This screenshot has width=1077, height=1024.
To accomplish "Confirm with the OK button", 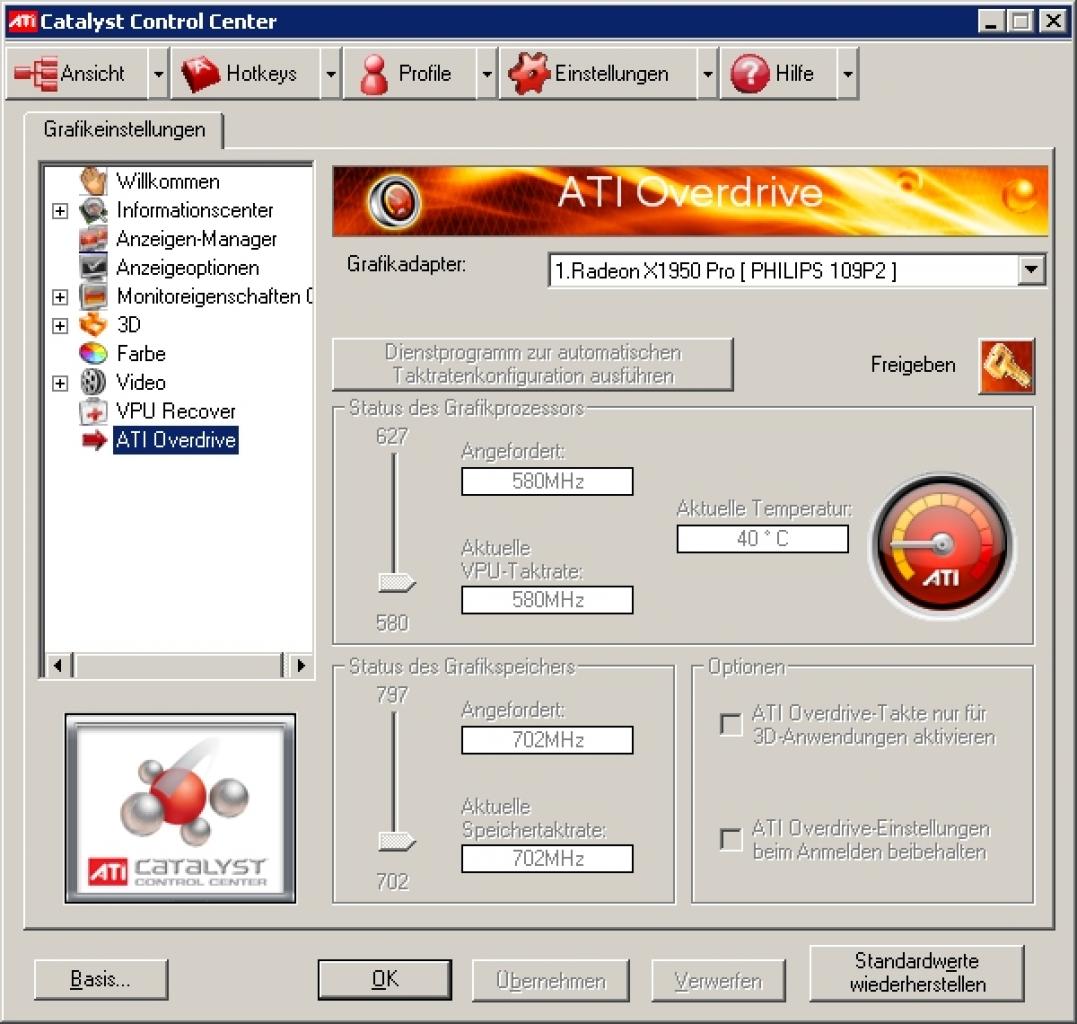I will point(385,979).
